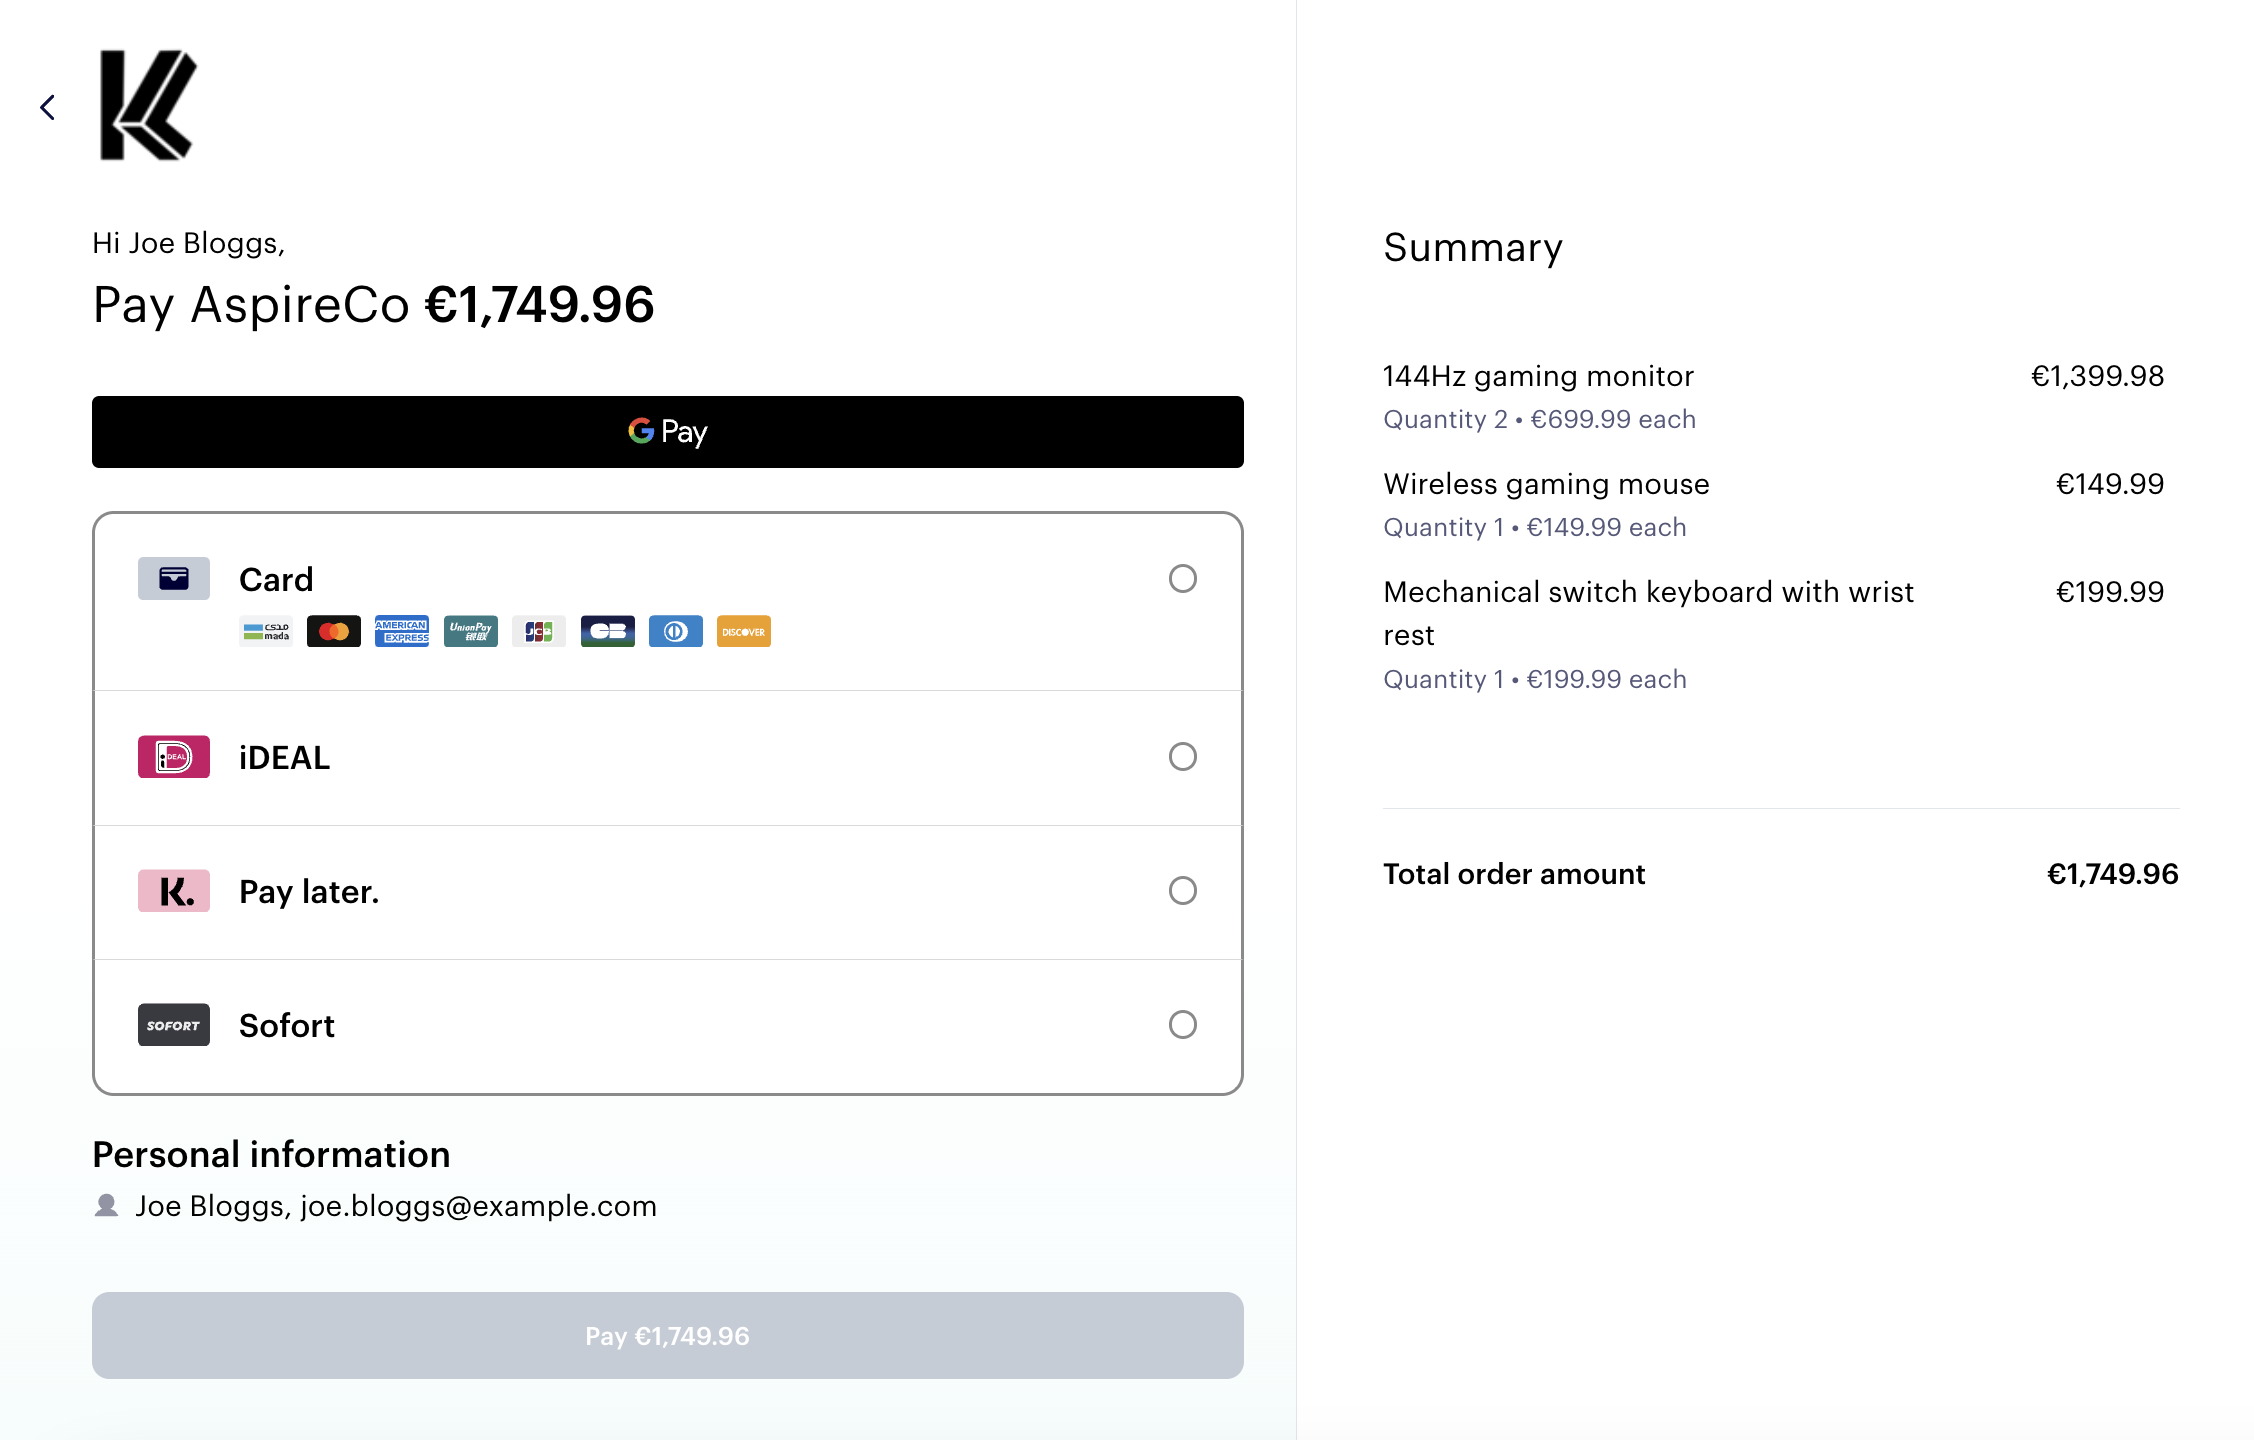Select the iDEAL payment radio button
2254x1440 pixels.
click(x=1183, y=757)
